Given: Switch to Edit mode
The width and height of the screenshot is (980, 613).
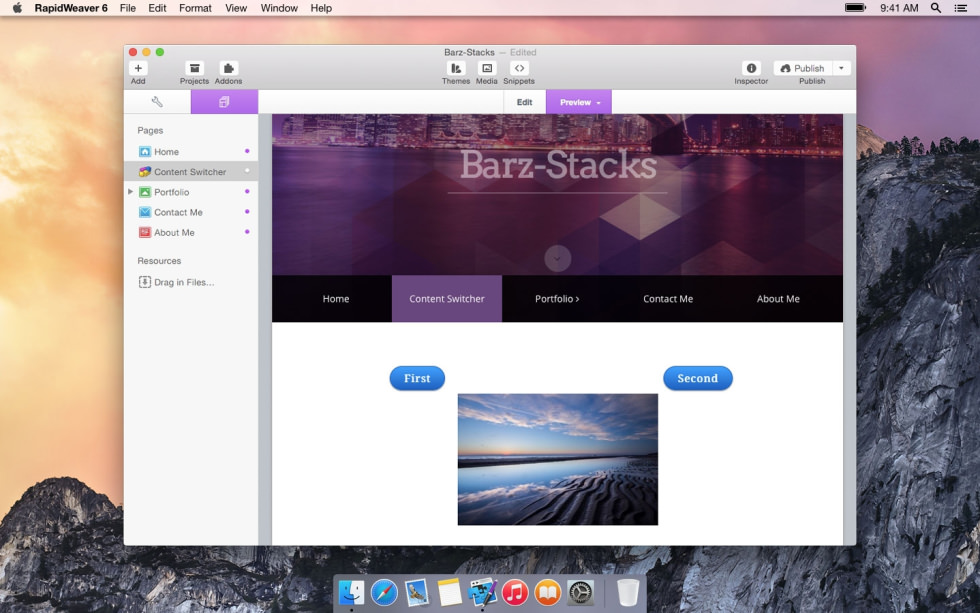Looking at the screenshot, I should tap(524, 102).
